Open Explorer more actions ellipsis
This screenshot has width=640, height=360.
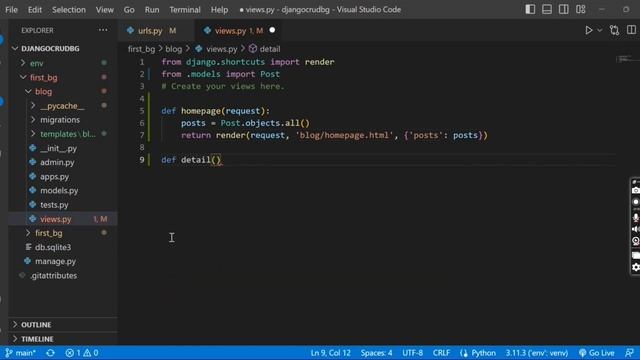tap(103, 30)
